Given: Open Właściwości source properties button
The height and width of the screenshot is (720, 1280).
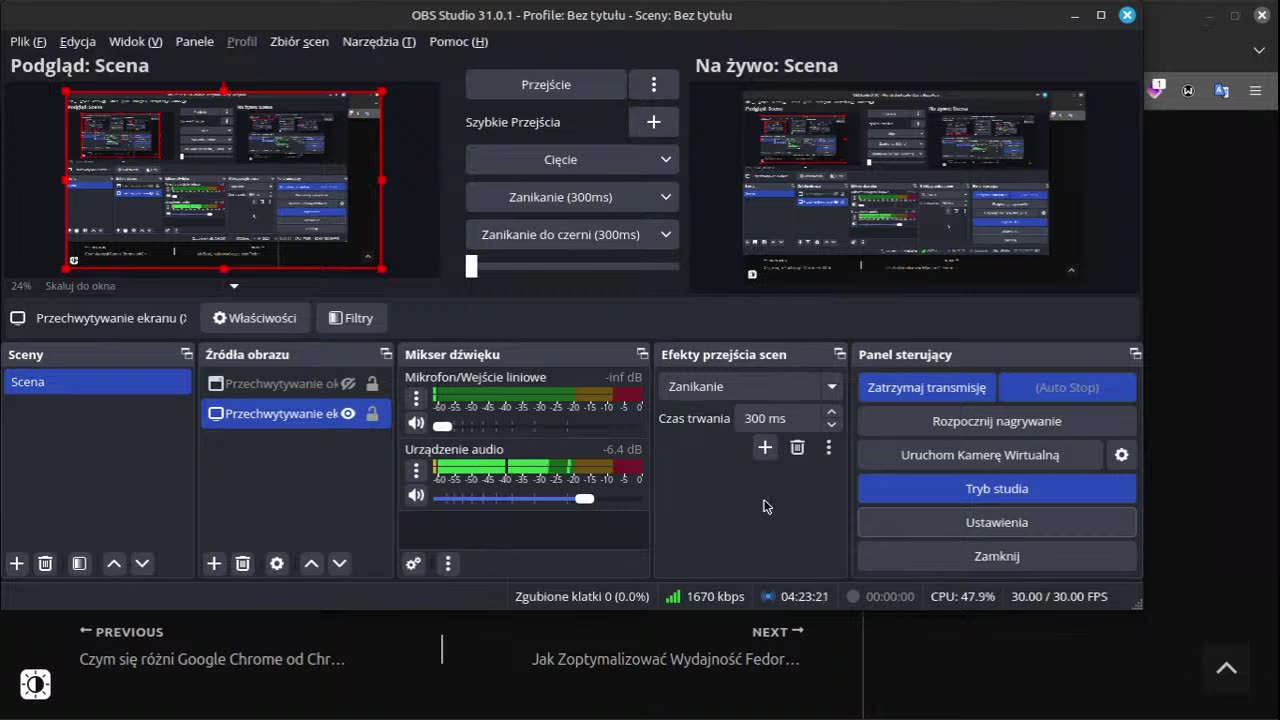Looking at the screenshot, I should (255, 318).
